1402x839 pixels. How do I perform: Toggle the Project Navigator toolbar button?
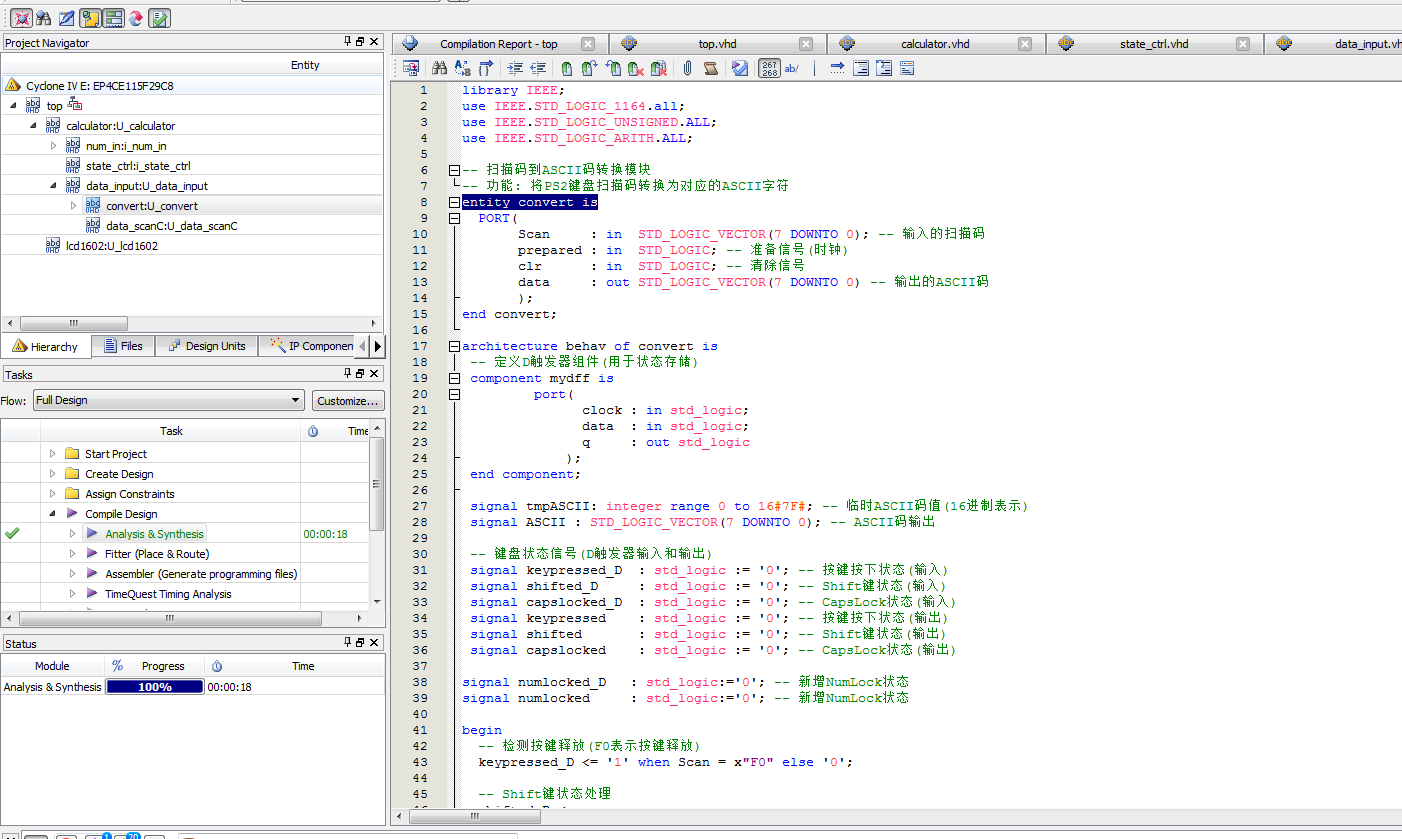[90, 17]
